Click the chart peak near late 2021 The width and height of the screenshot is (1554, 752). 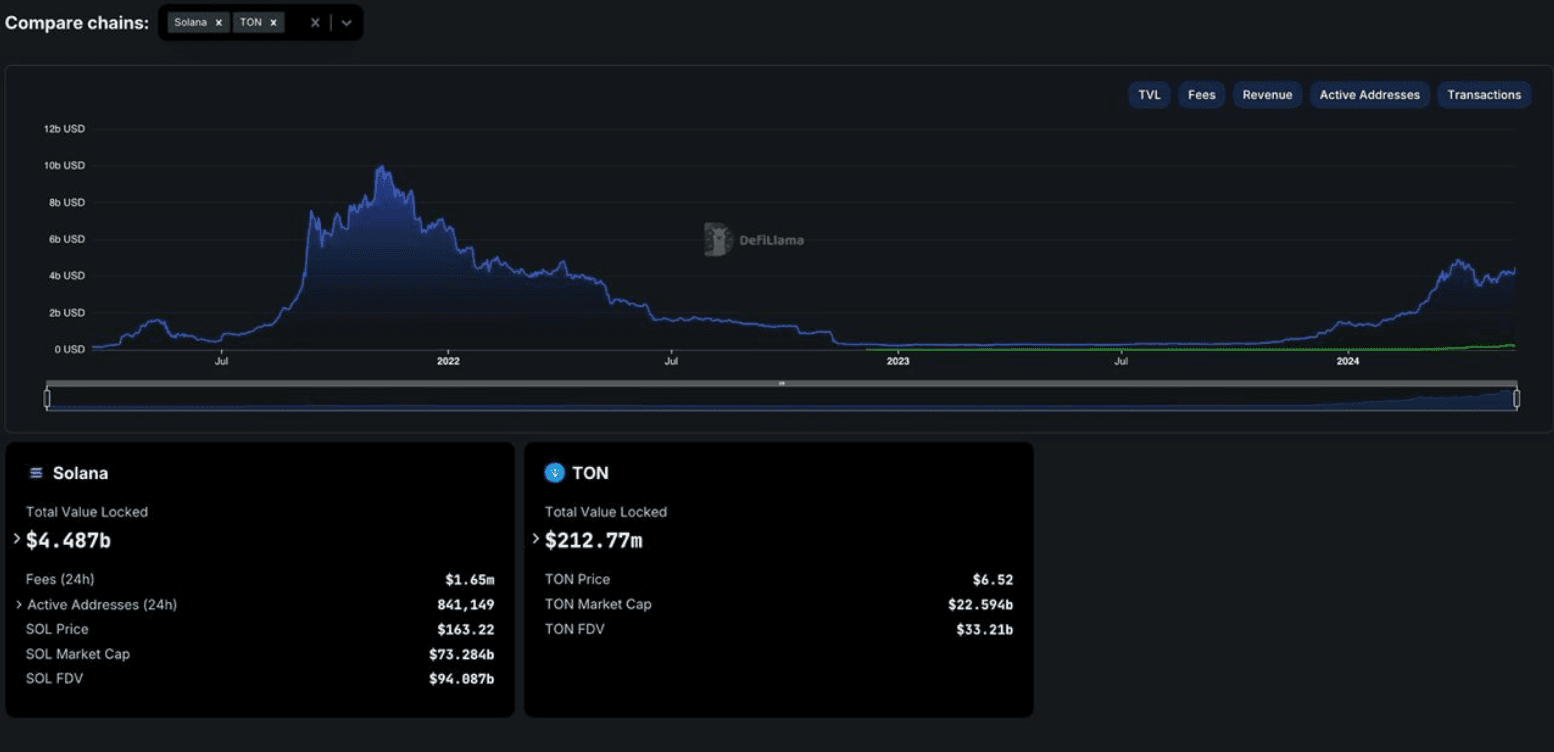click(x=379, y=168)
